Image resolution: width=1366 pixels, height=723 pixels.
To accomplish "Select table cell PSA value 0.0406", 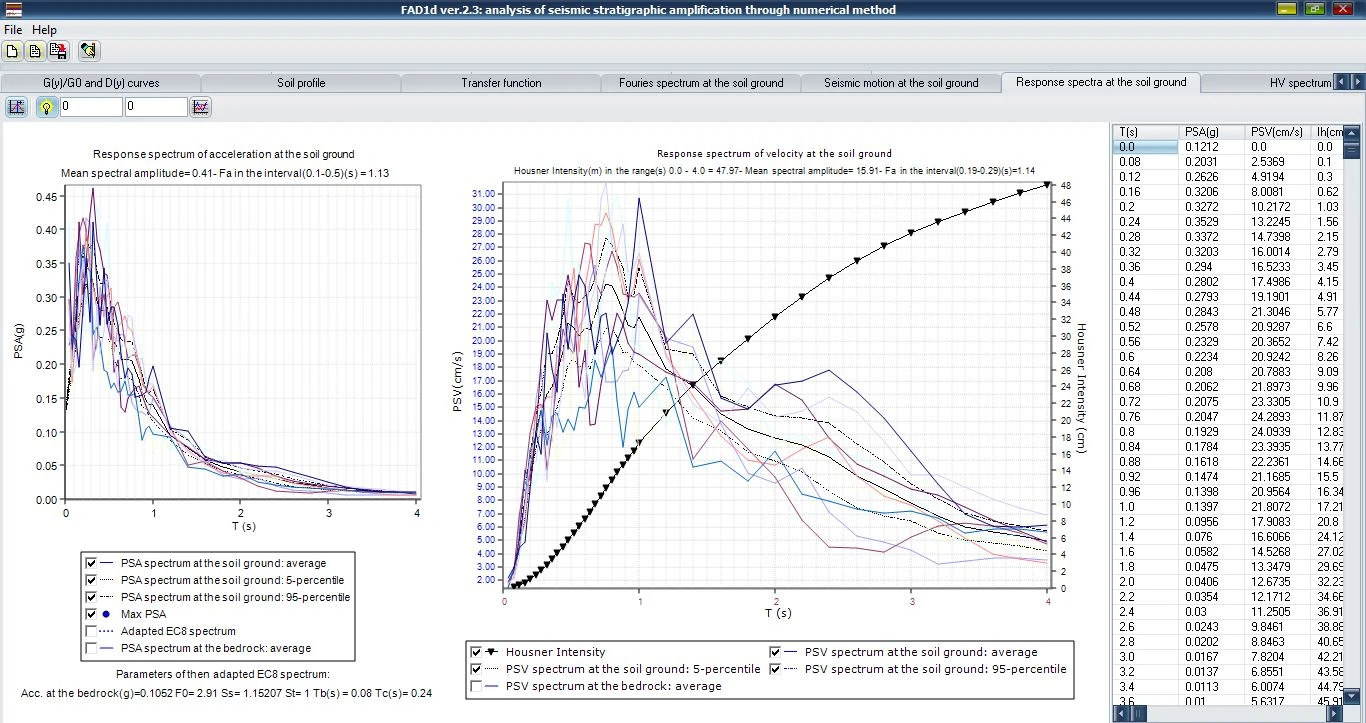I will (1213, 581).
